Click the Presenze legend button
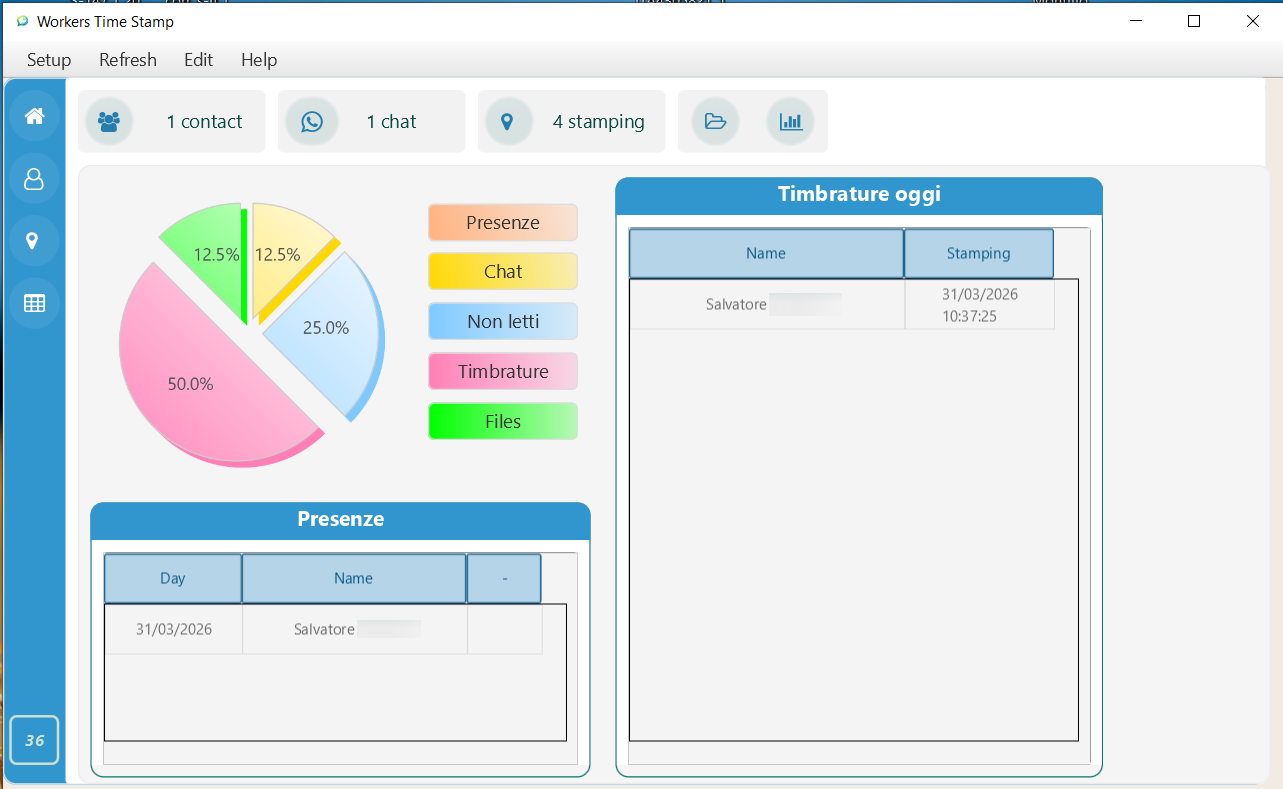This screenshot has width=1283, height=789. [503, 223]
